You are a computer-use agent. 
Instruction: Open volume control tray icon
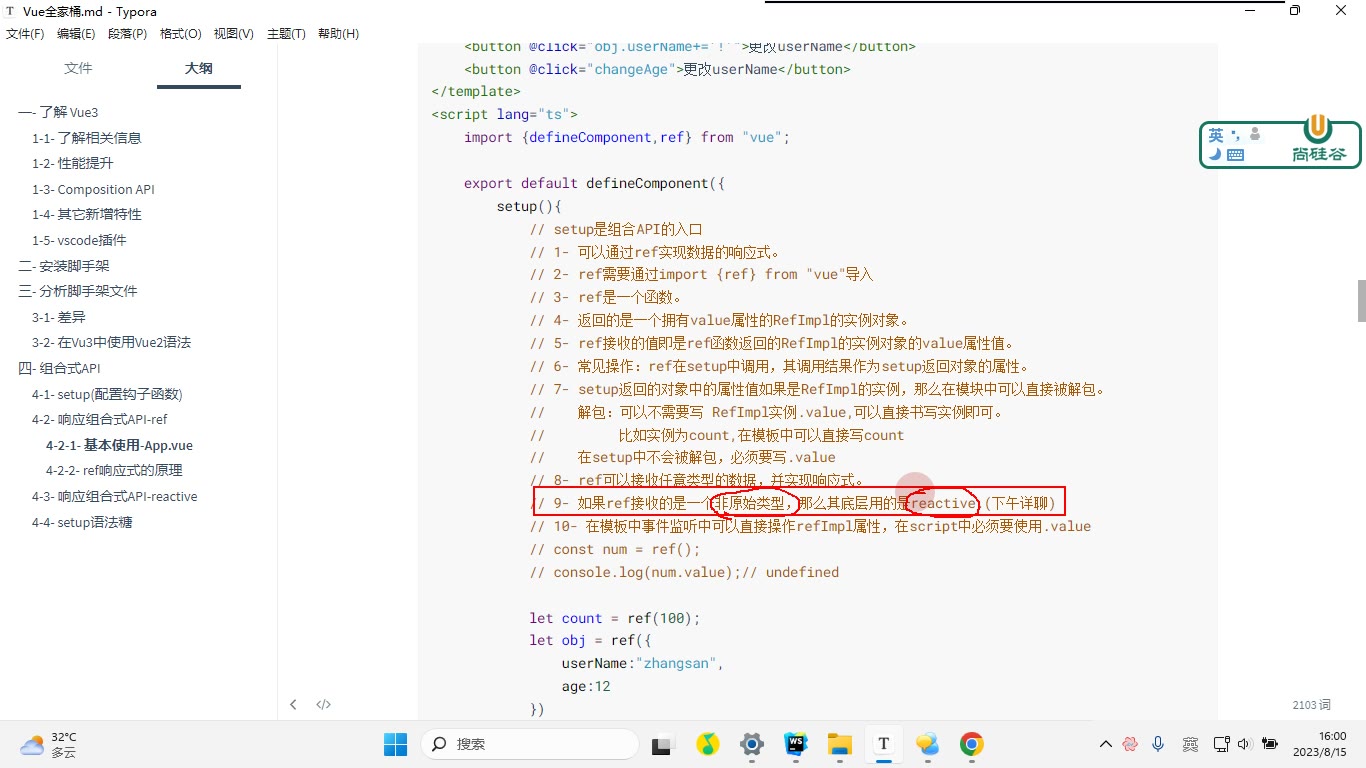click(1244, 744)
